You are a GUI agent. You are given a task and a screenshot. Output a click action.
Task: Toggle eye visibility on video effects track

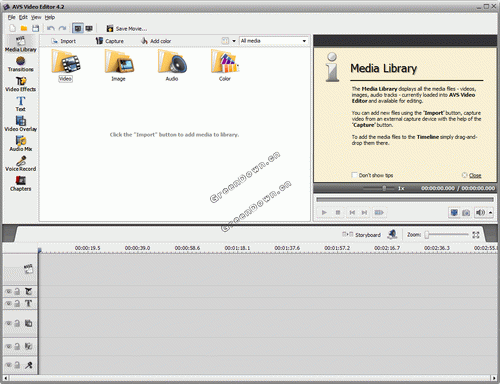pos(8,292)
